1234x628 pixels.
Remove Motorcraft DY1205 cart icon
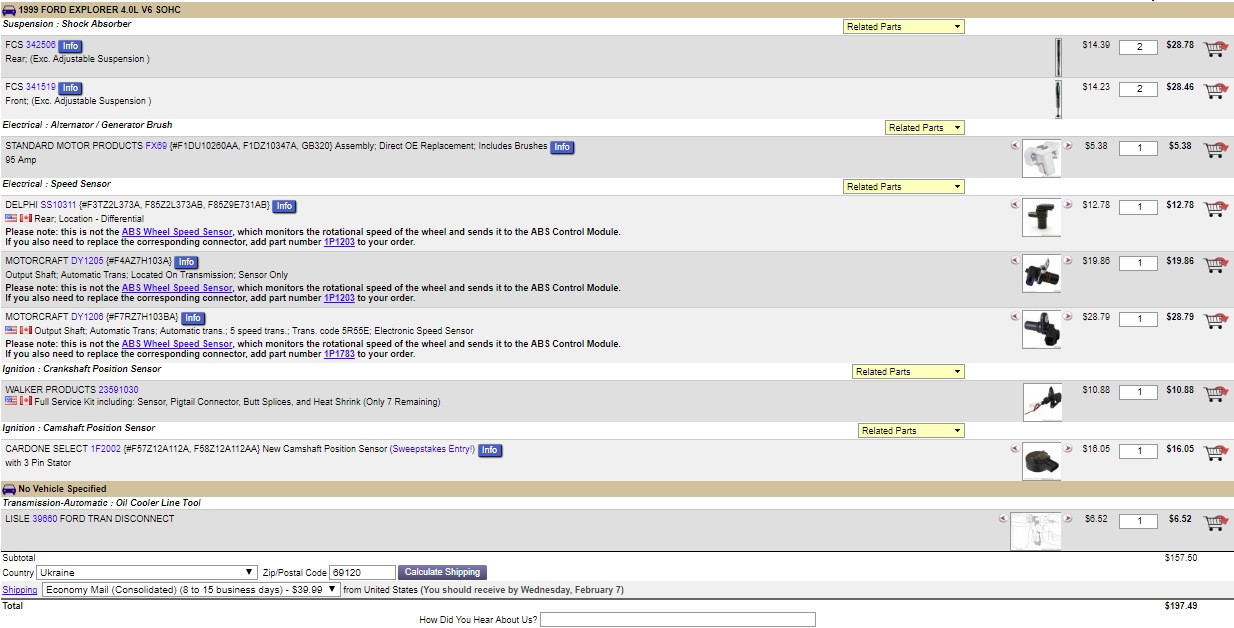coord(1215,264)
